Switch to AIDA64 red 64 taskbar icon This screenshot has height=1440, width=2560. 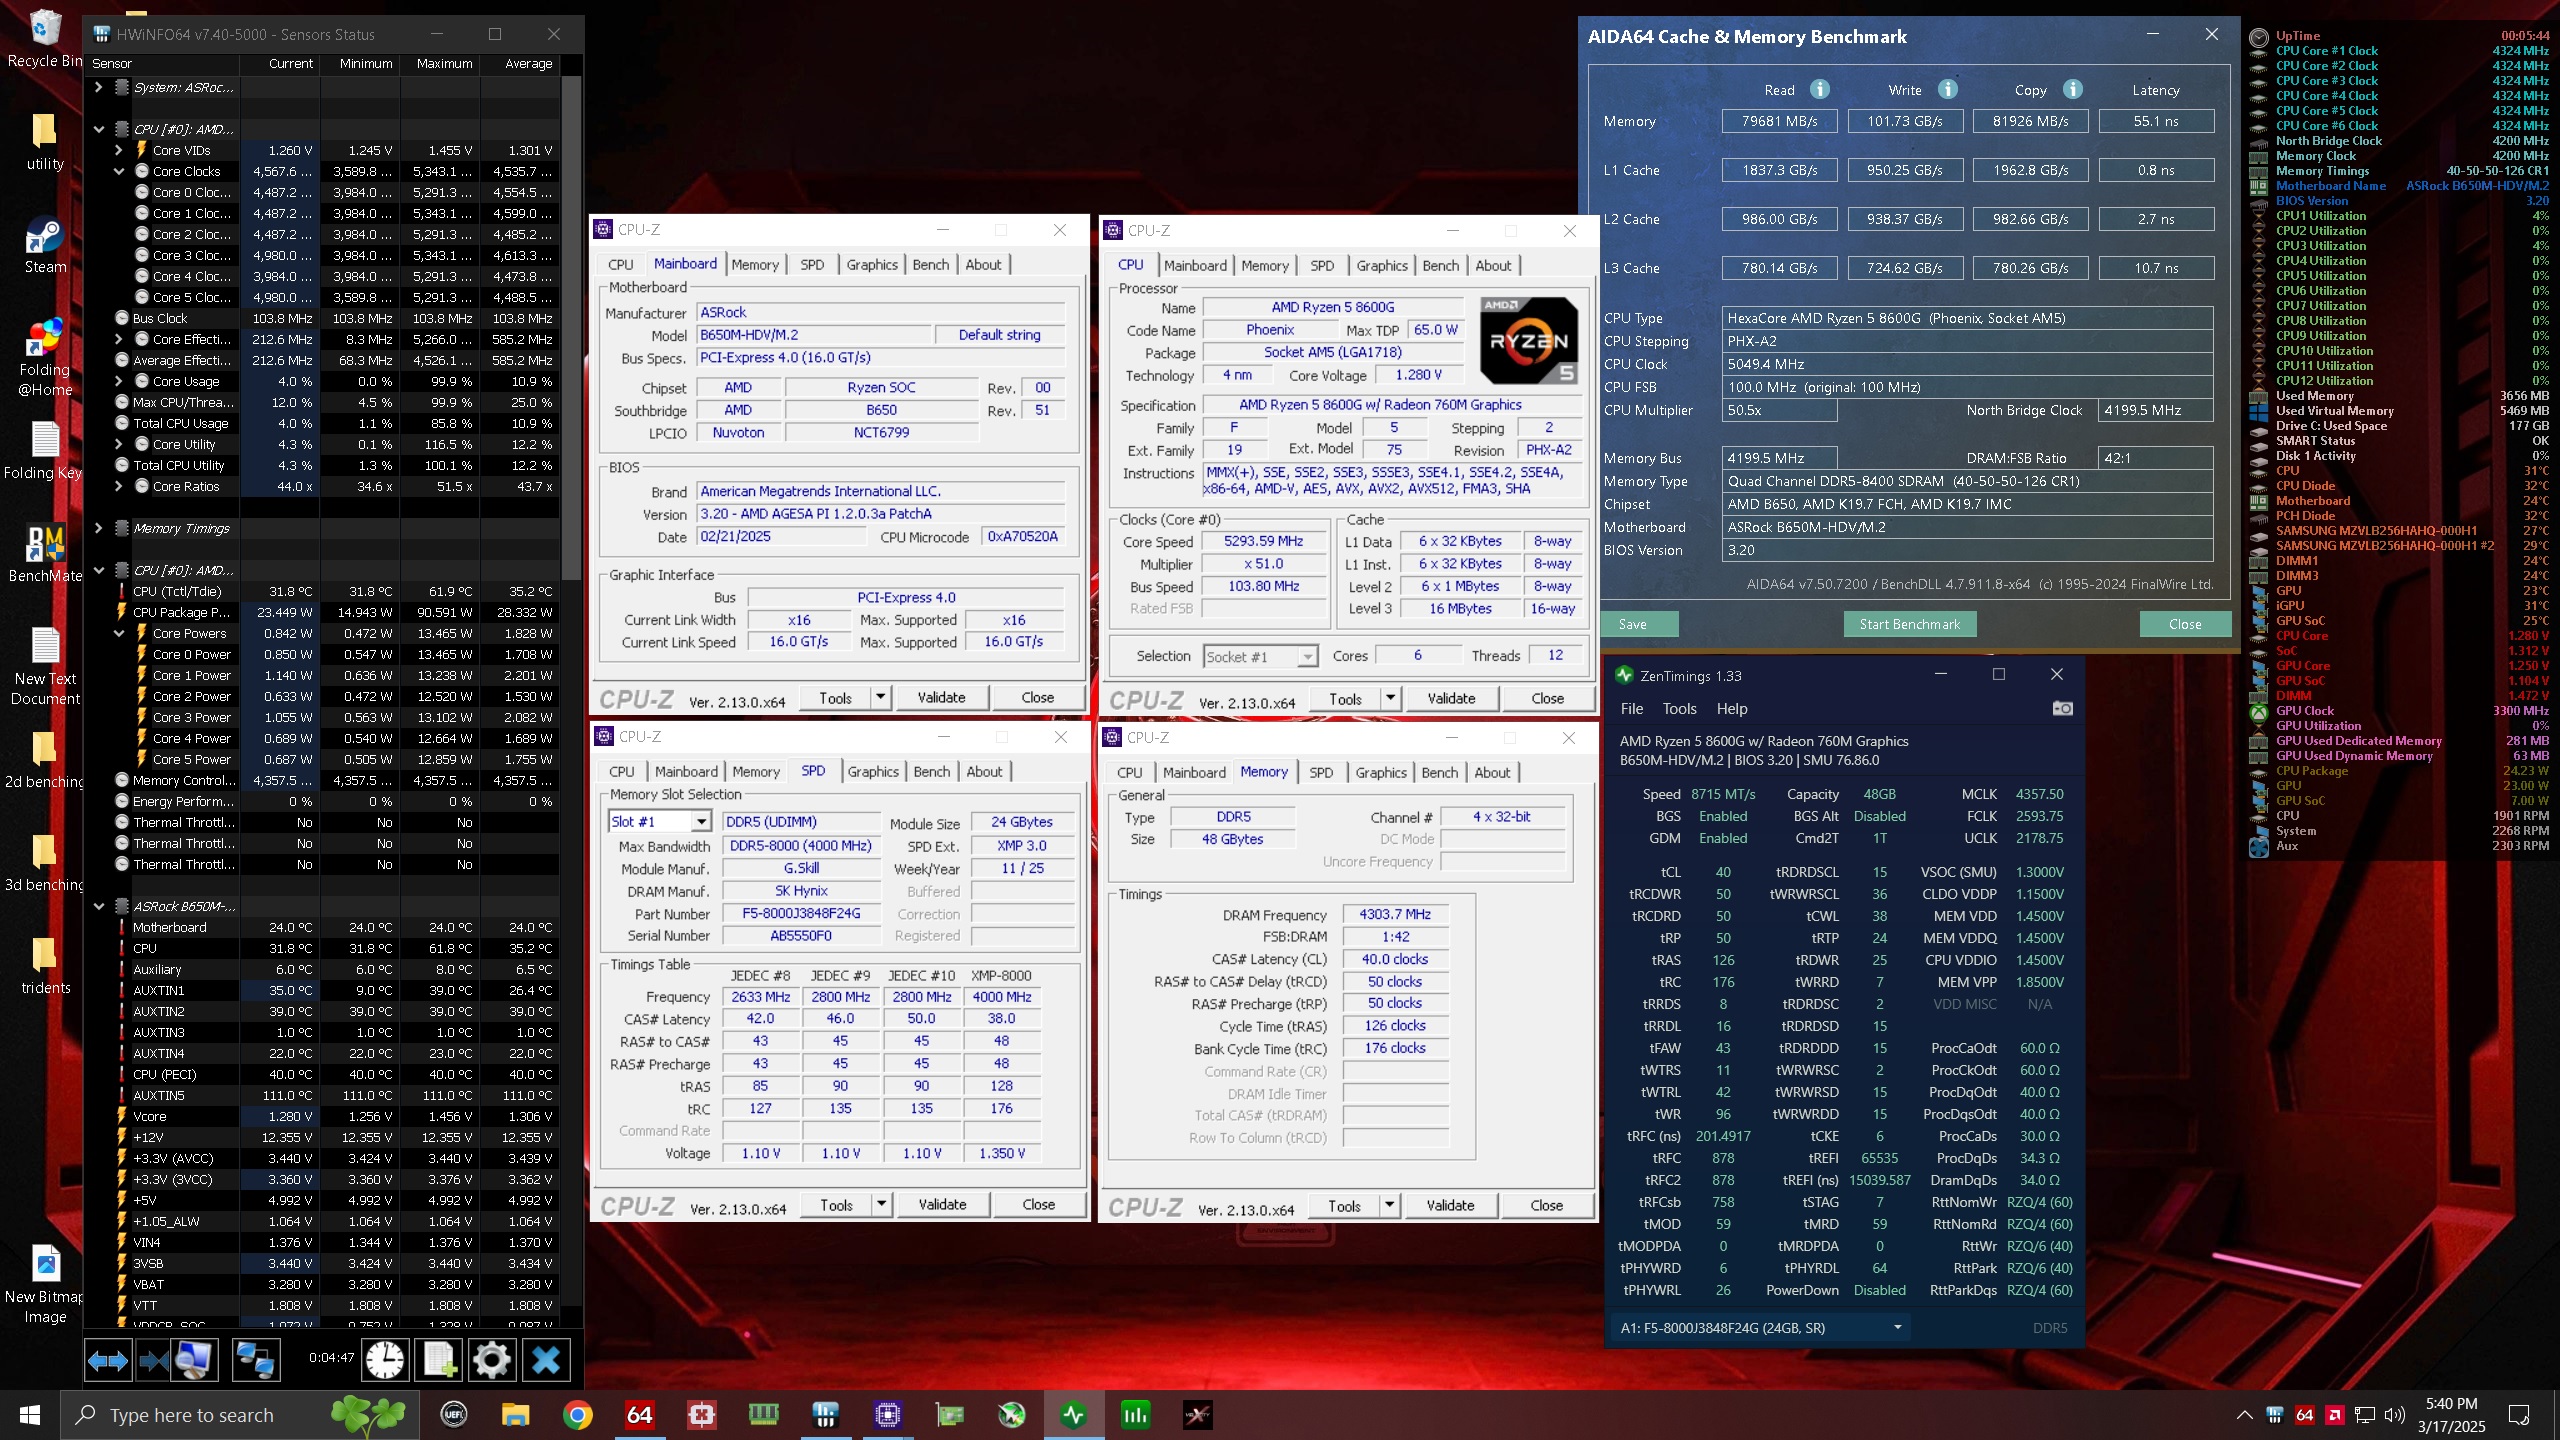(x=639, y=1414)
